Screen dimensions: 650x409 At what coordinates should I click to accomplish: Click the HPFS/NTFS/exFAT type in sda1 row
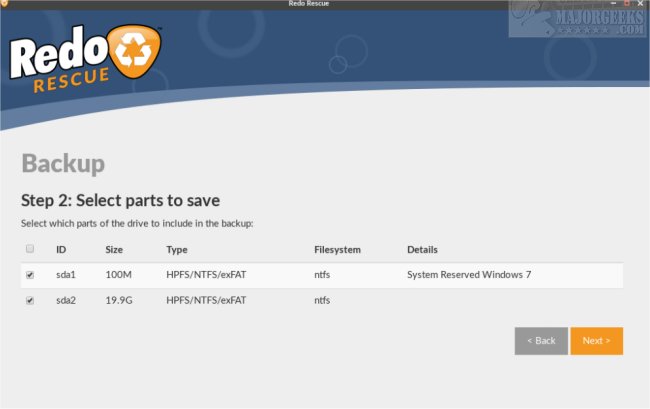pyautogui.click(x=206, y=275)
